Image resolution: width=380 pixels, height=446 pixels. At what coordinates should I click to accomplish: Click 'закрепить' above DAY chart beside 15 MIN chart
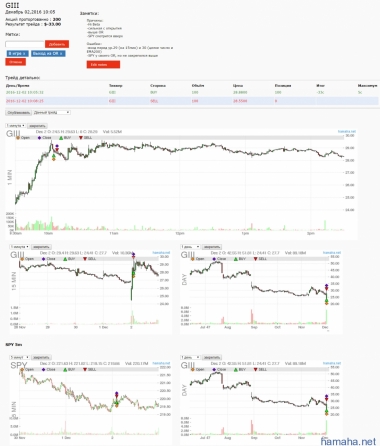click(x=212, y=247)
